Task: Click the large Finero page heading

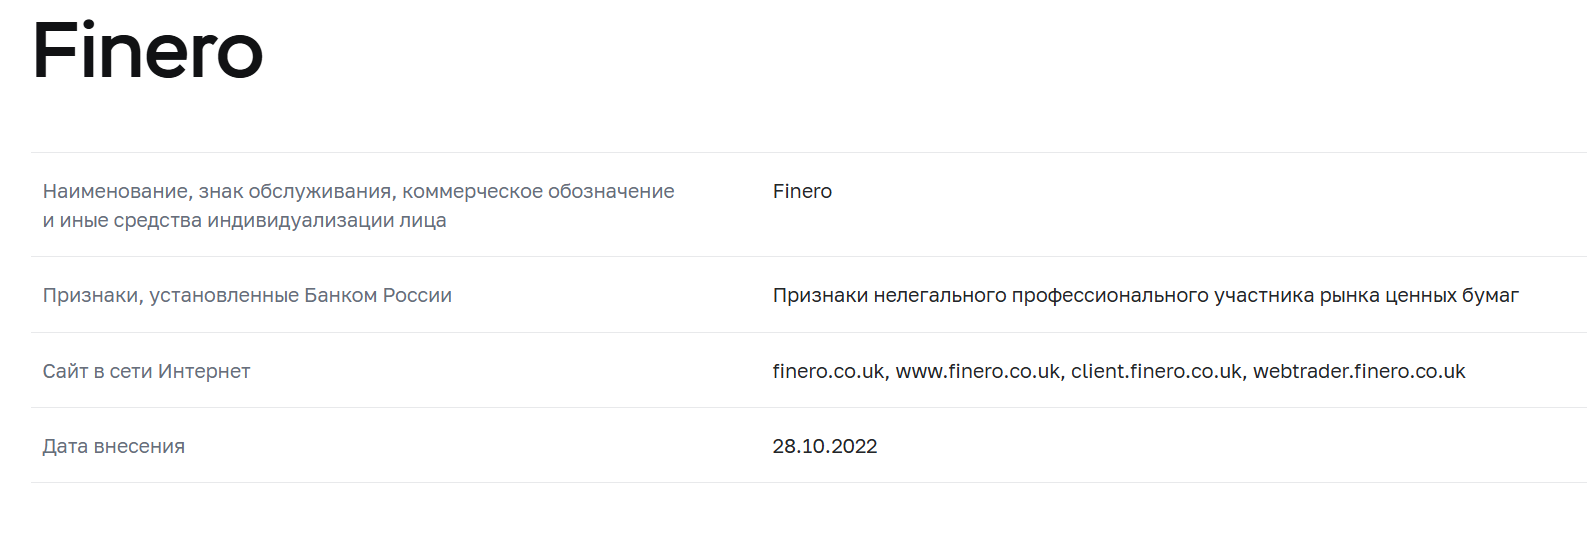Action: (x=148, y=51)
